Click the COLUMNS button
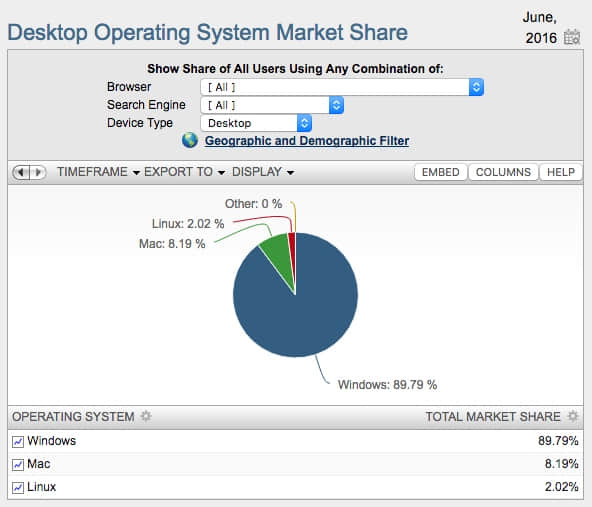This screenshot has width=592, height=507. [x=503, y=172]
